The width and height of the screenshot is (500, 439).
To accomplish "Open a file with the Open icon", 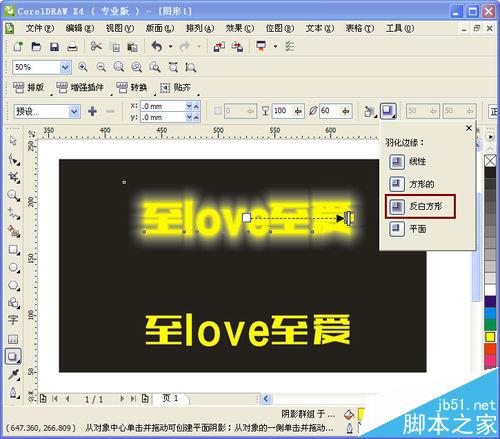I will click(x=36, y=46).
